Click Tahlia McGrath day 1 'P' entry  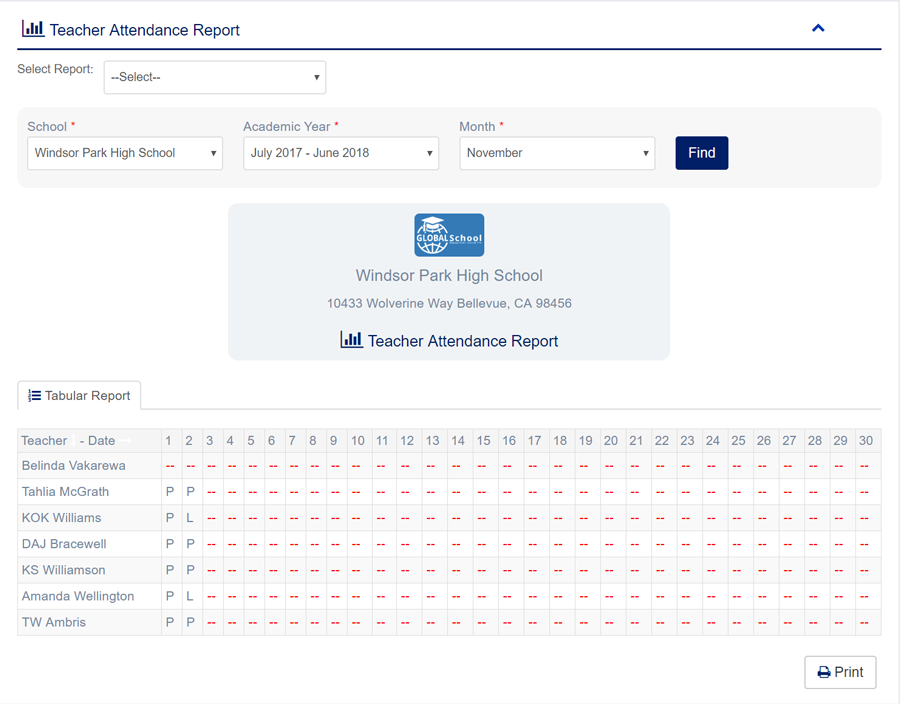pyautogui.click(x=170, y=492)
